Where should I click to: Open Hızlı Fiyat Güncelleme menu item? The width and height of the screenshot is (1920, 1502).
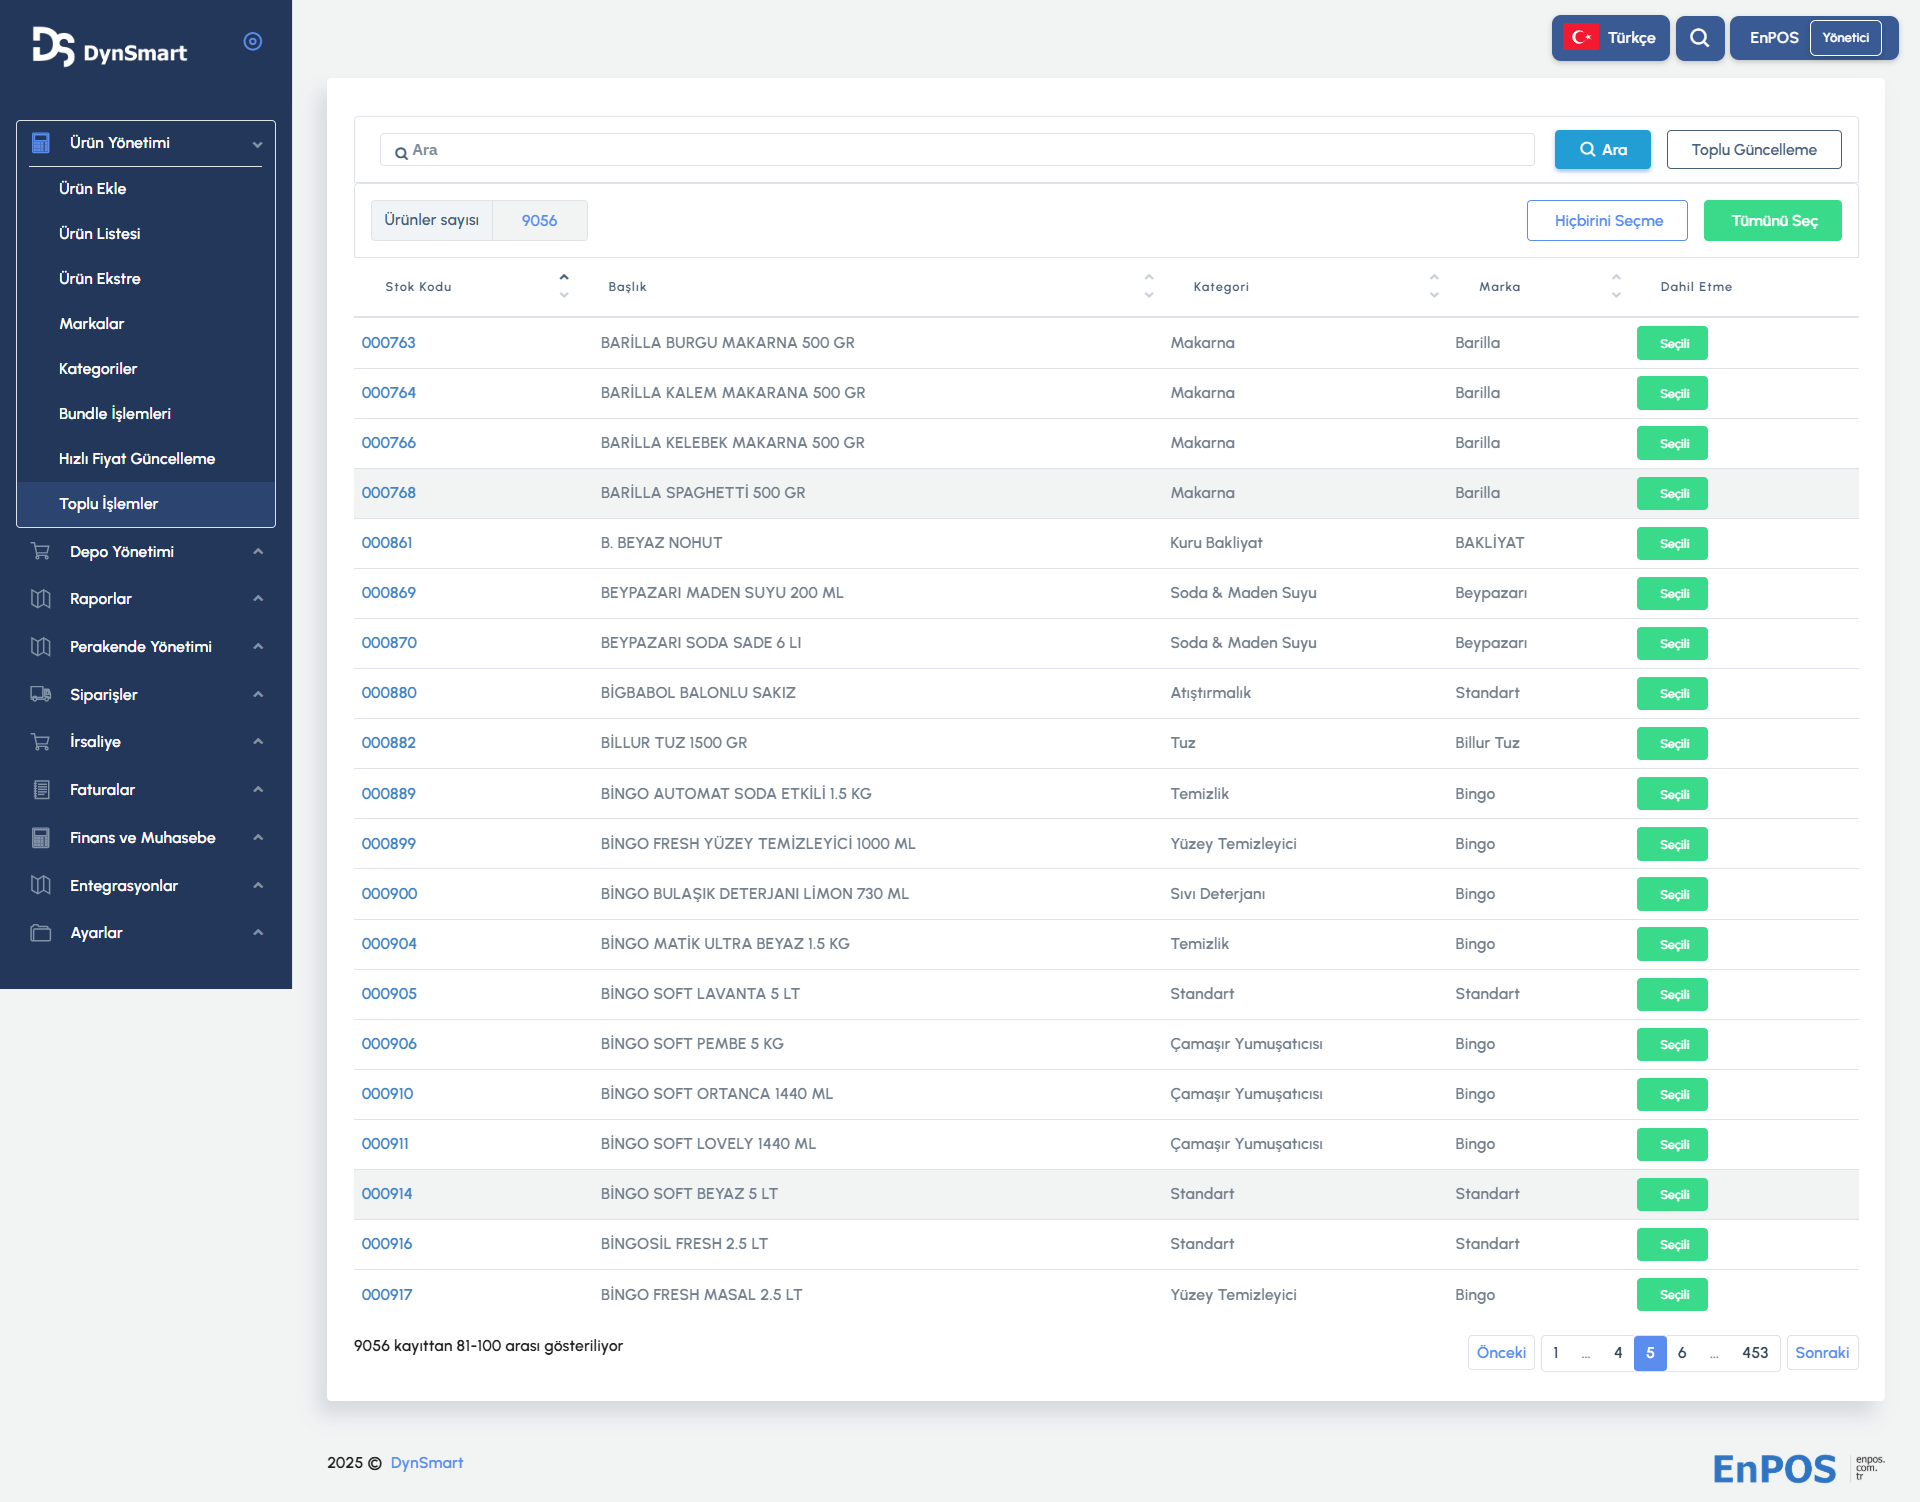point(137,458)
